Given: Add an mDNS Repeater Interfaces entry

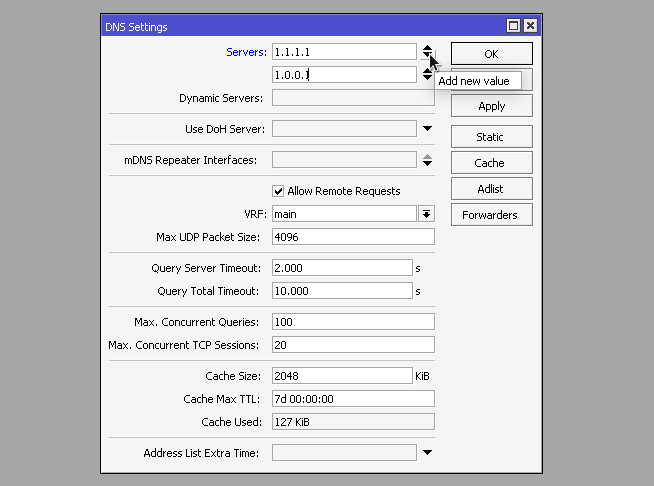Looking at the screenshot, I should coord(427,163).
